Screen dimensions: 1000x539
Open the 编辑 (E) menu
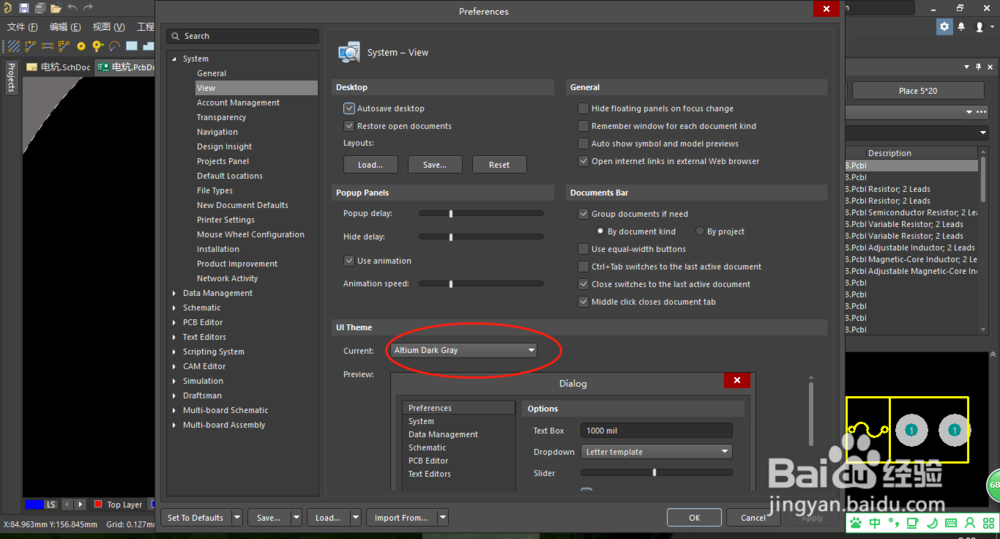click(x=65, y=27)
